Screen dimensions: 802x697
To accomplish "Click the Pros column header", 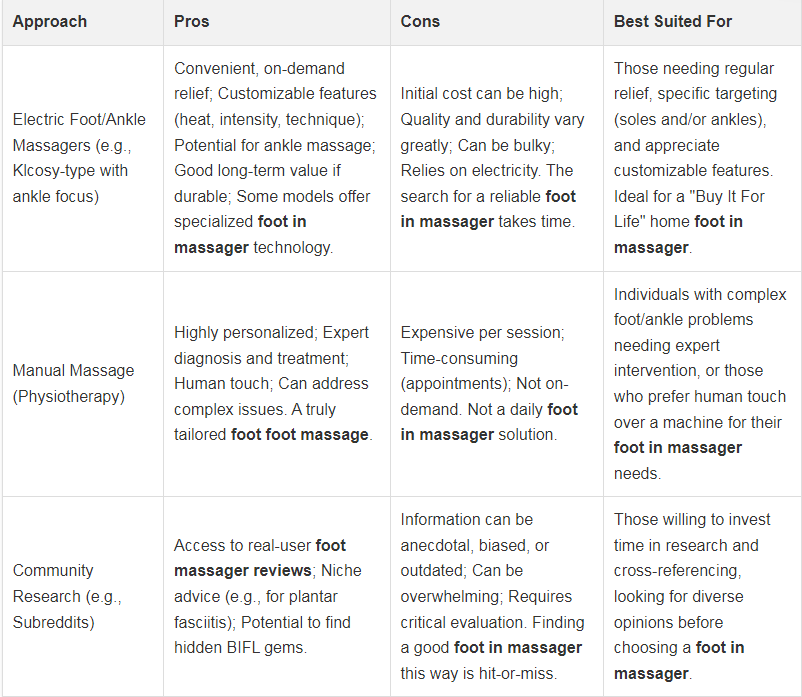I will 191,21.
